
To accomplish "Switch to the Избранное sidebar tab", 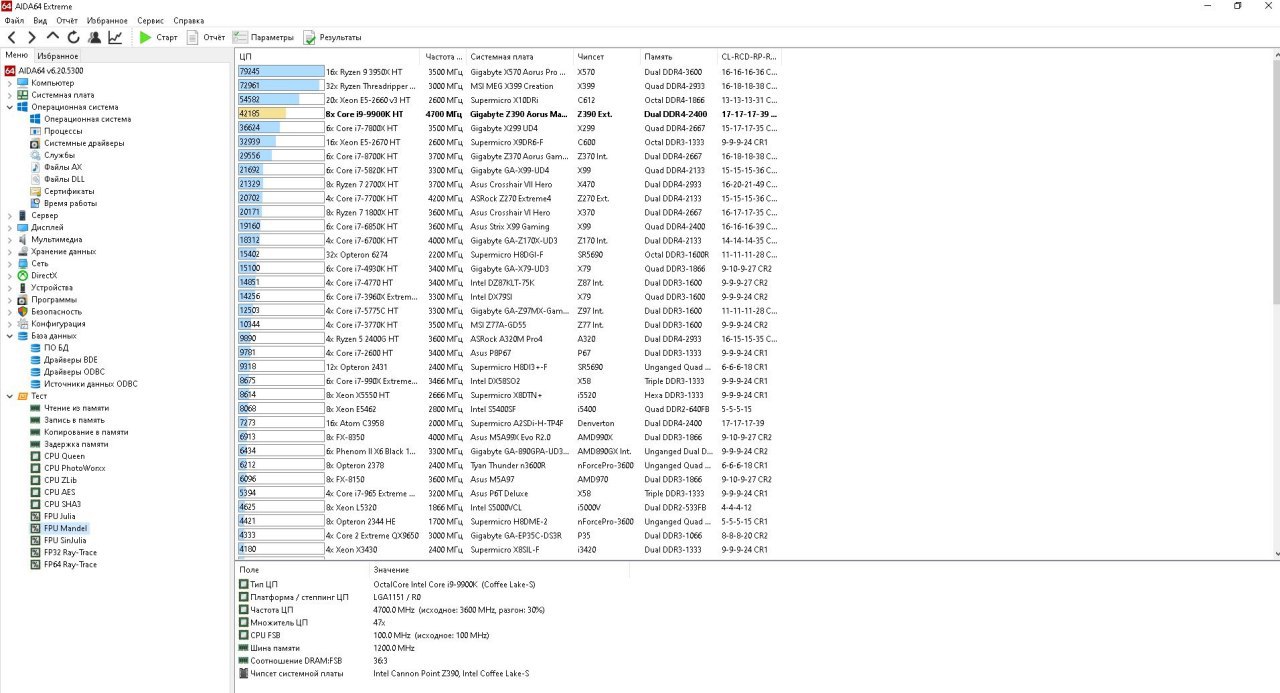I will click(x=57, y=56).
